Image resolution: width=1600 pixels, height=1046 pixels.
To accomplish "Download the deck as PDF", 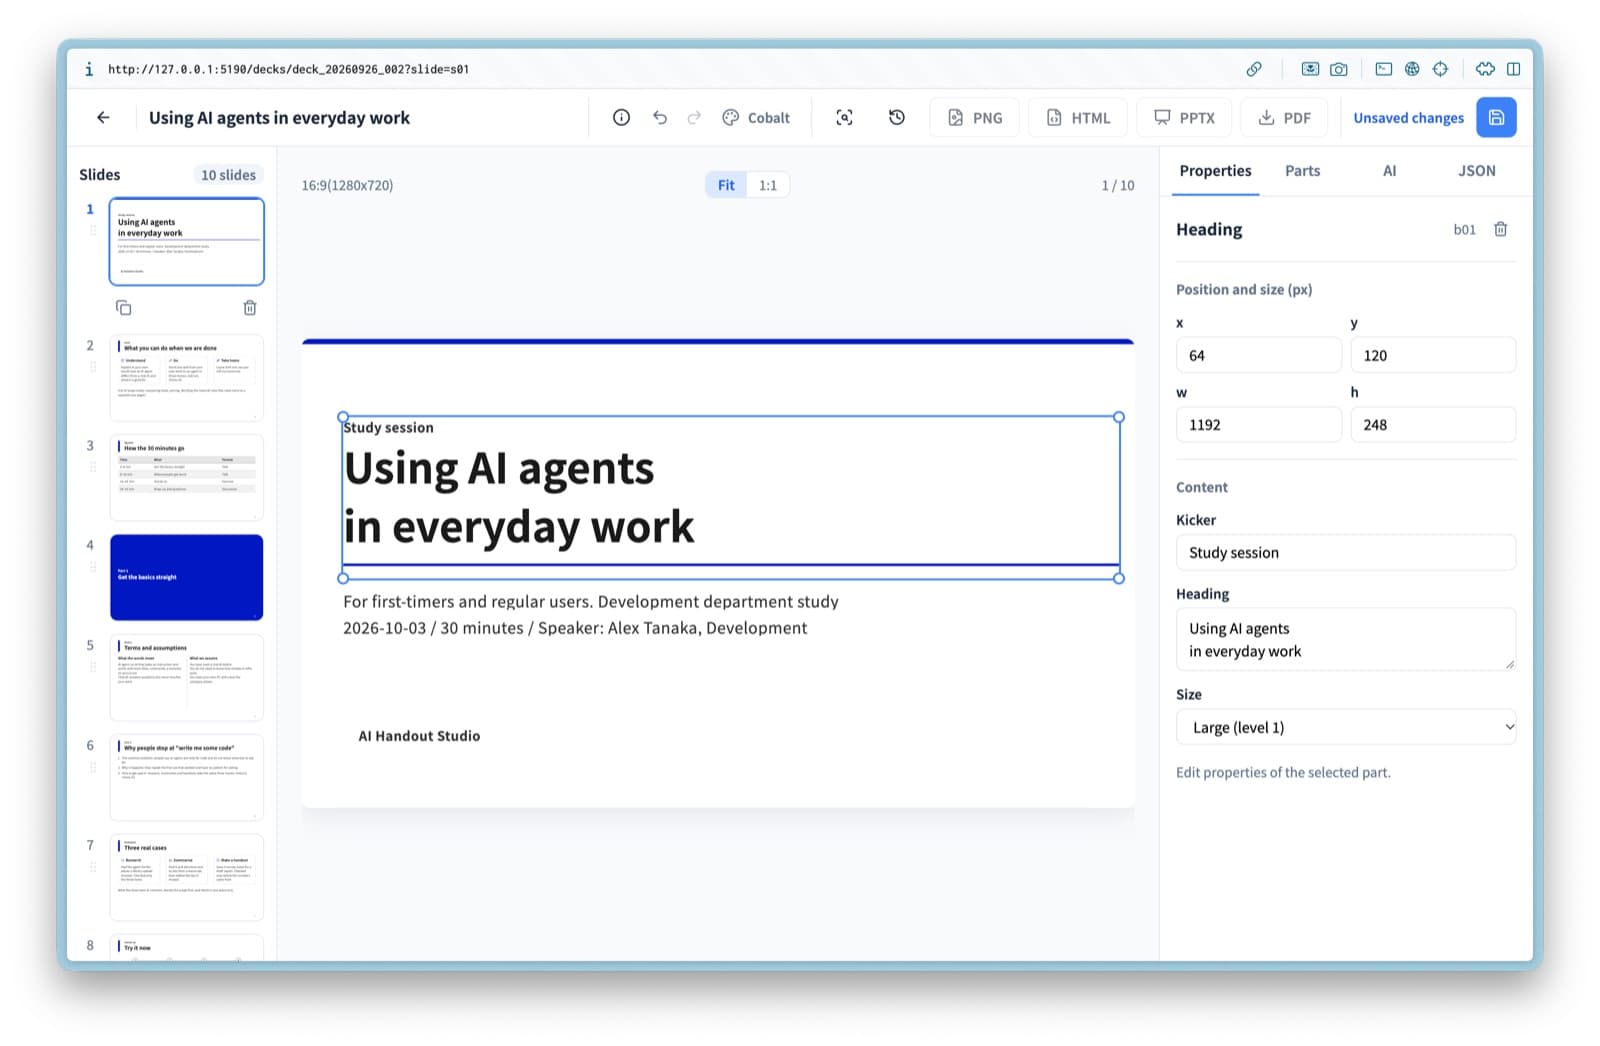I will tap(1284, 118).
